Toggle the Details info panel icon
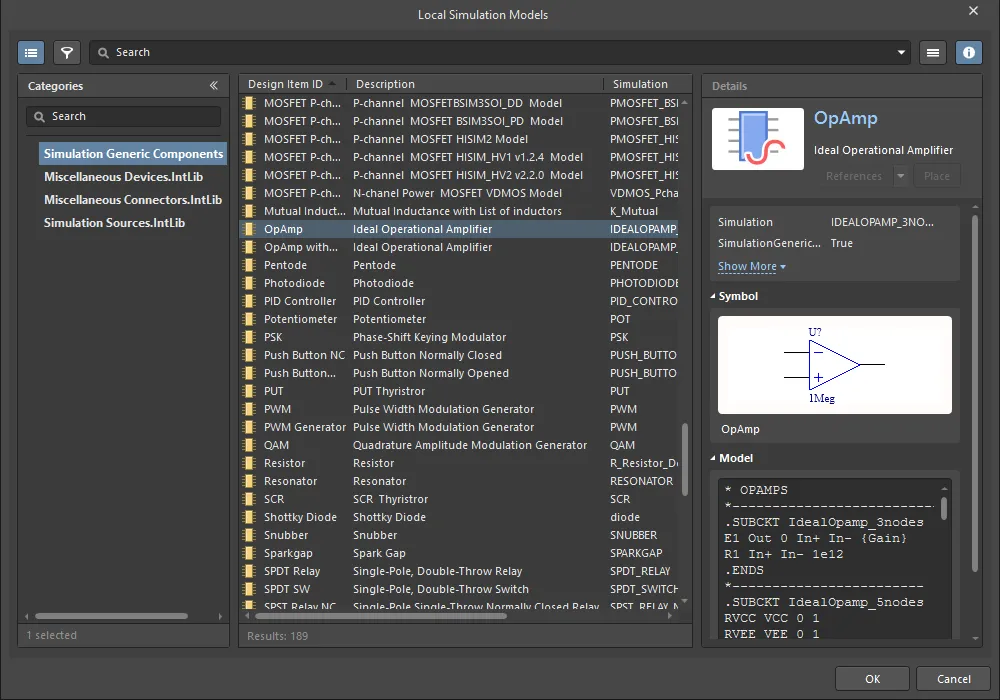The image size is (1000, 700). (968, 52)
